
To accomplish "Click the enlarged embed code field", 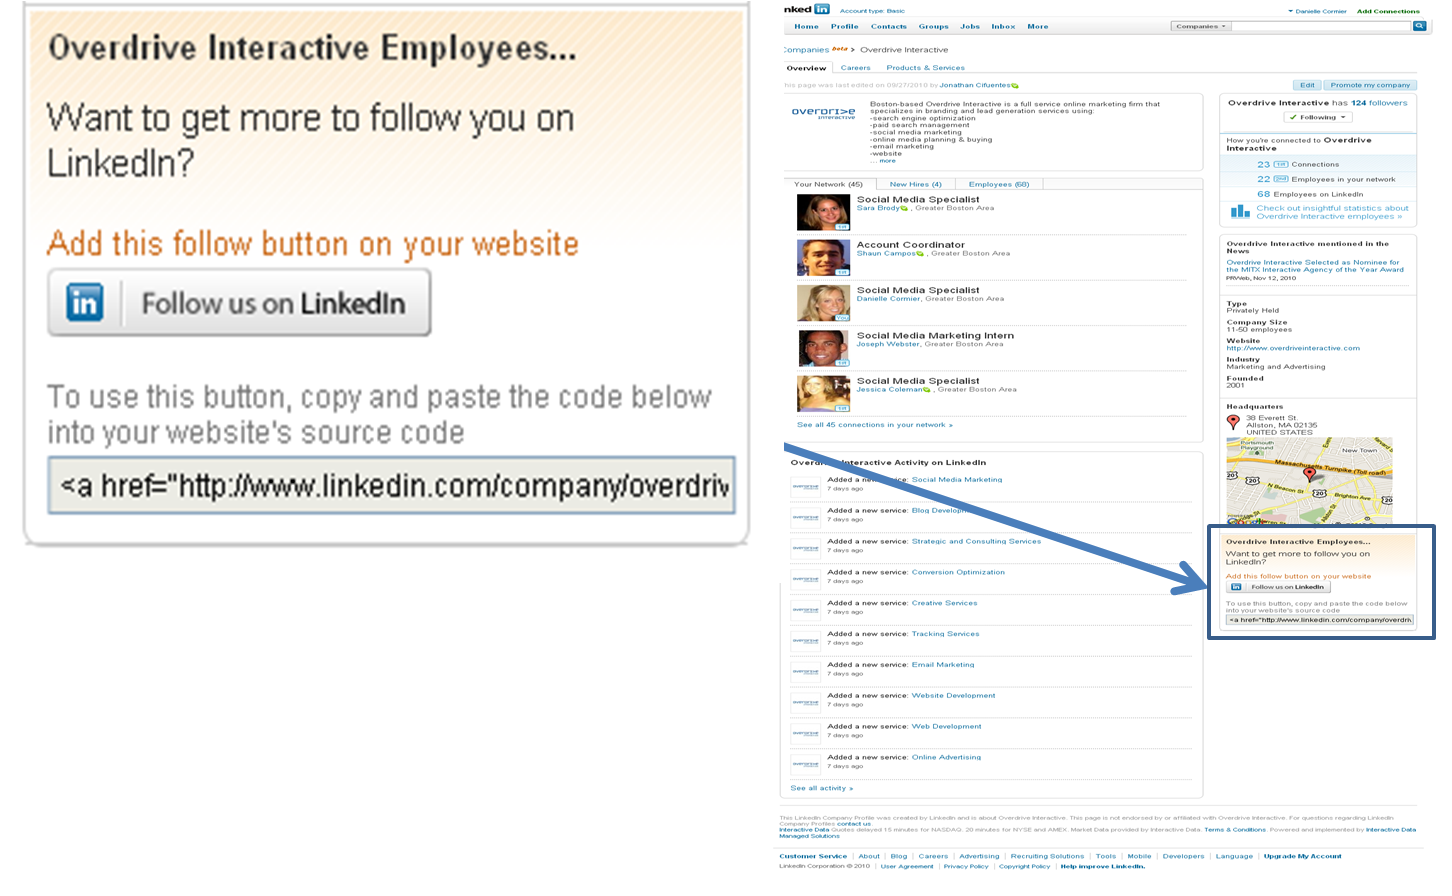I will [392, 486].
